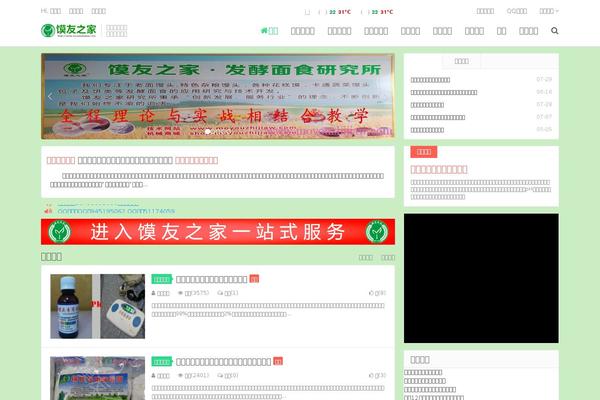Open the sidebar news row dated 07-07

481,117
